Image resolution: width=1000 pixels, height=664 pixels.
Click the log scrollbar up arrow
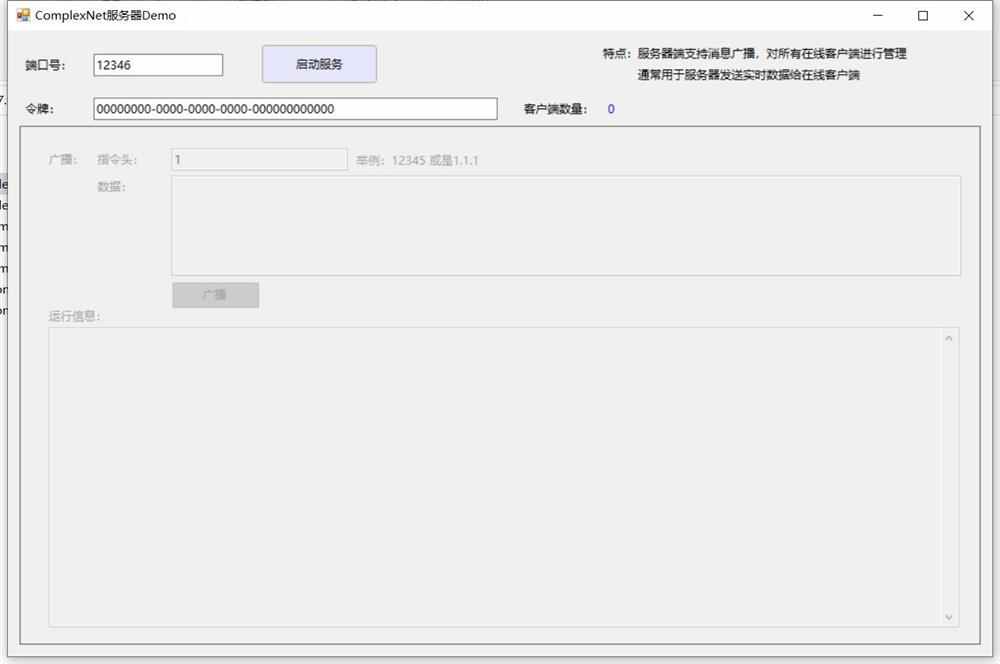948,338
